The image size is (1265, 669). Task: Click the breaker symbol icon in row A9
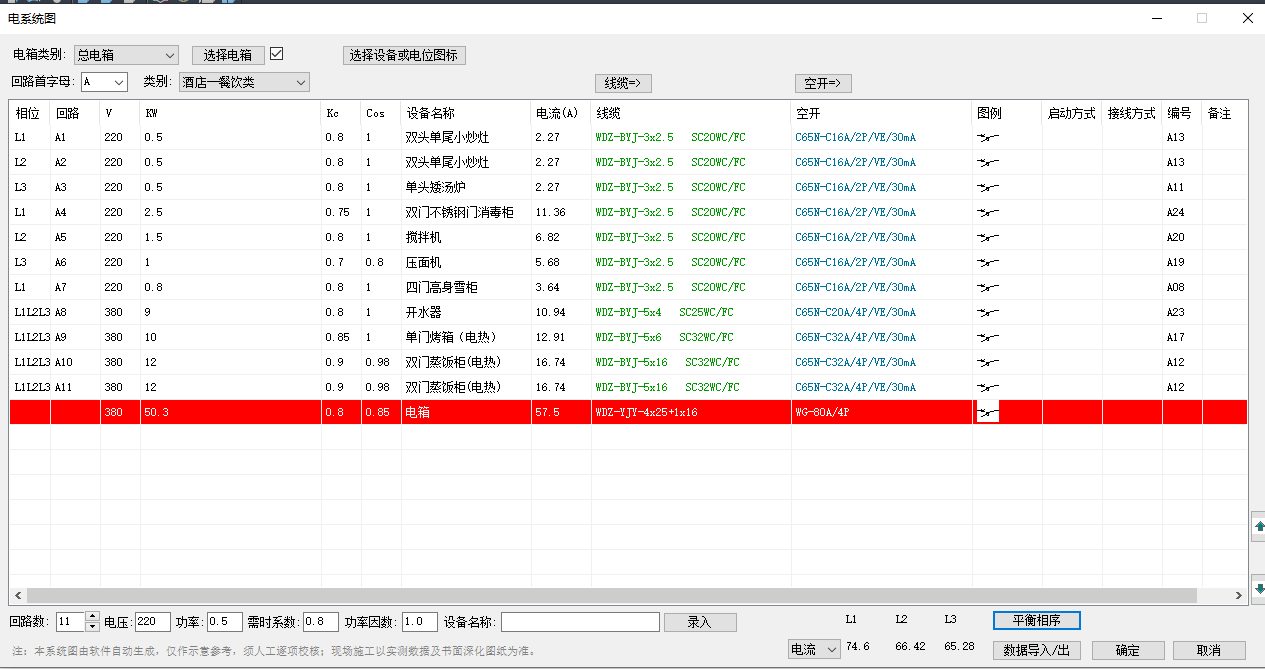pos(988,338)
